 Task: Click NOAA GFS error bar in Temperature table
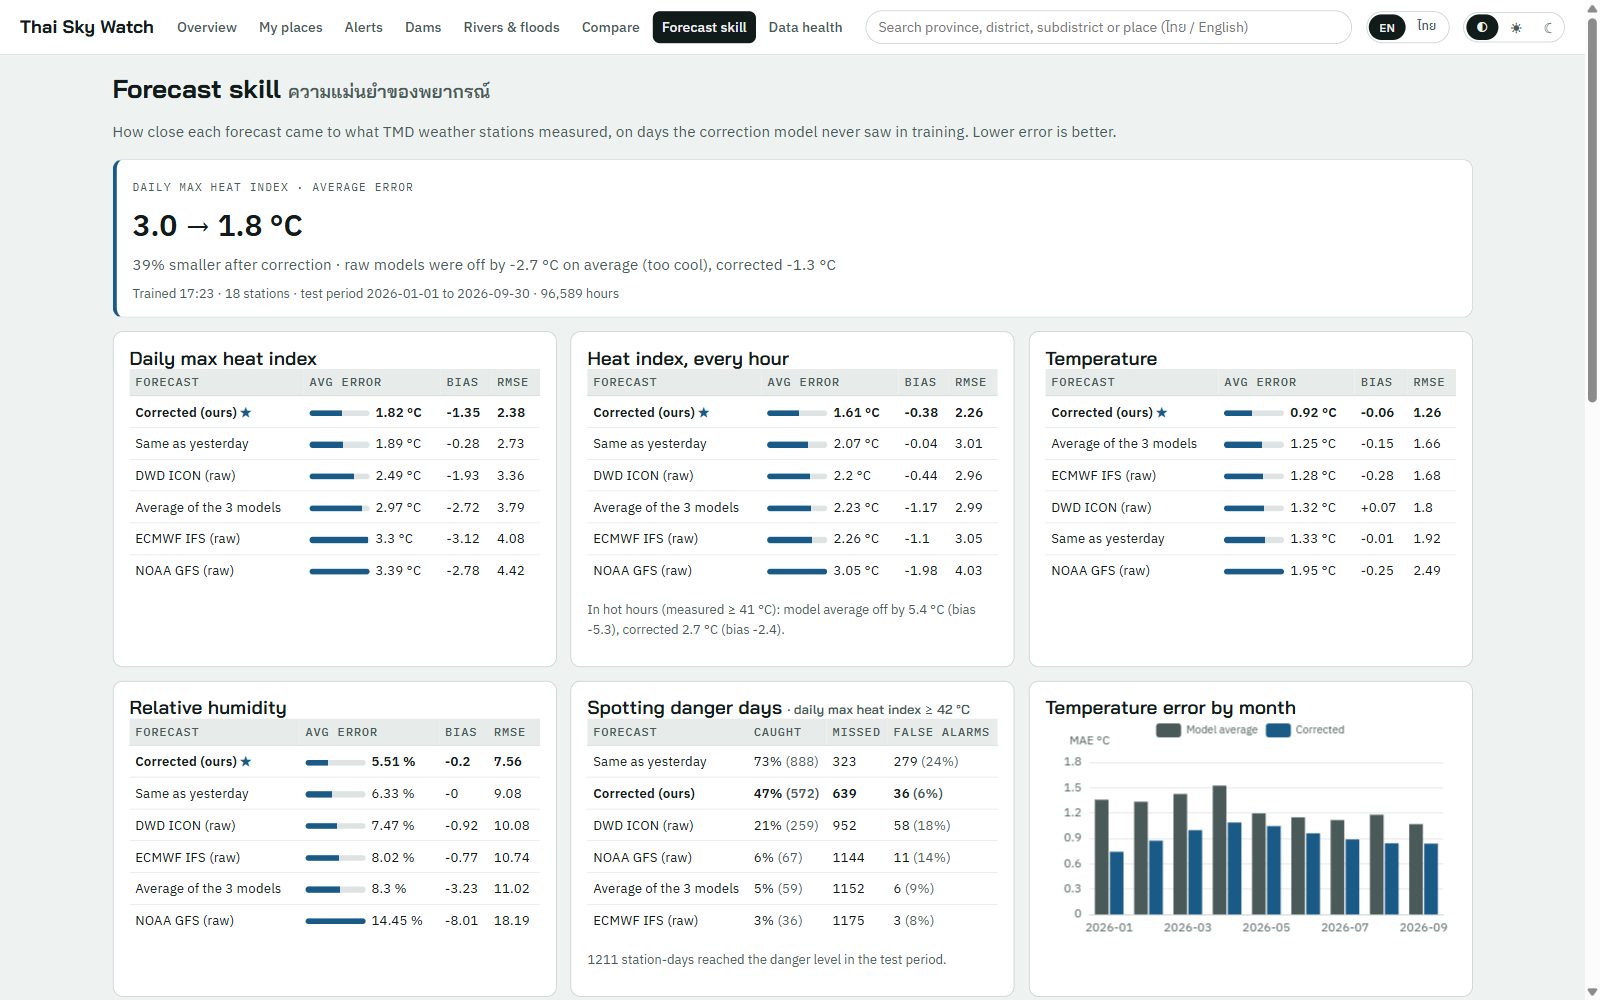[1253, 571]
